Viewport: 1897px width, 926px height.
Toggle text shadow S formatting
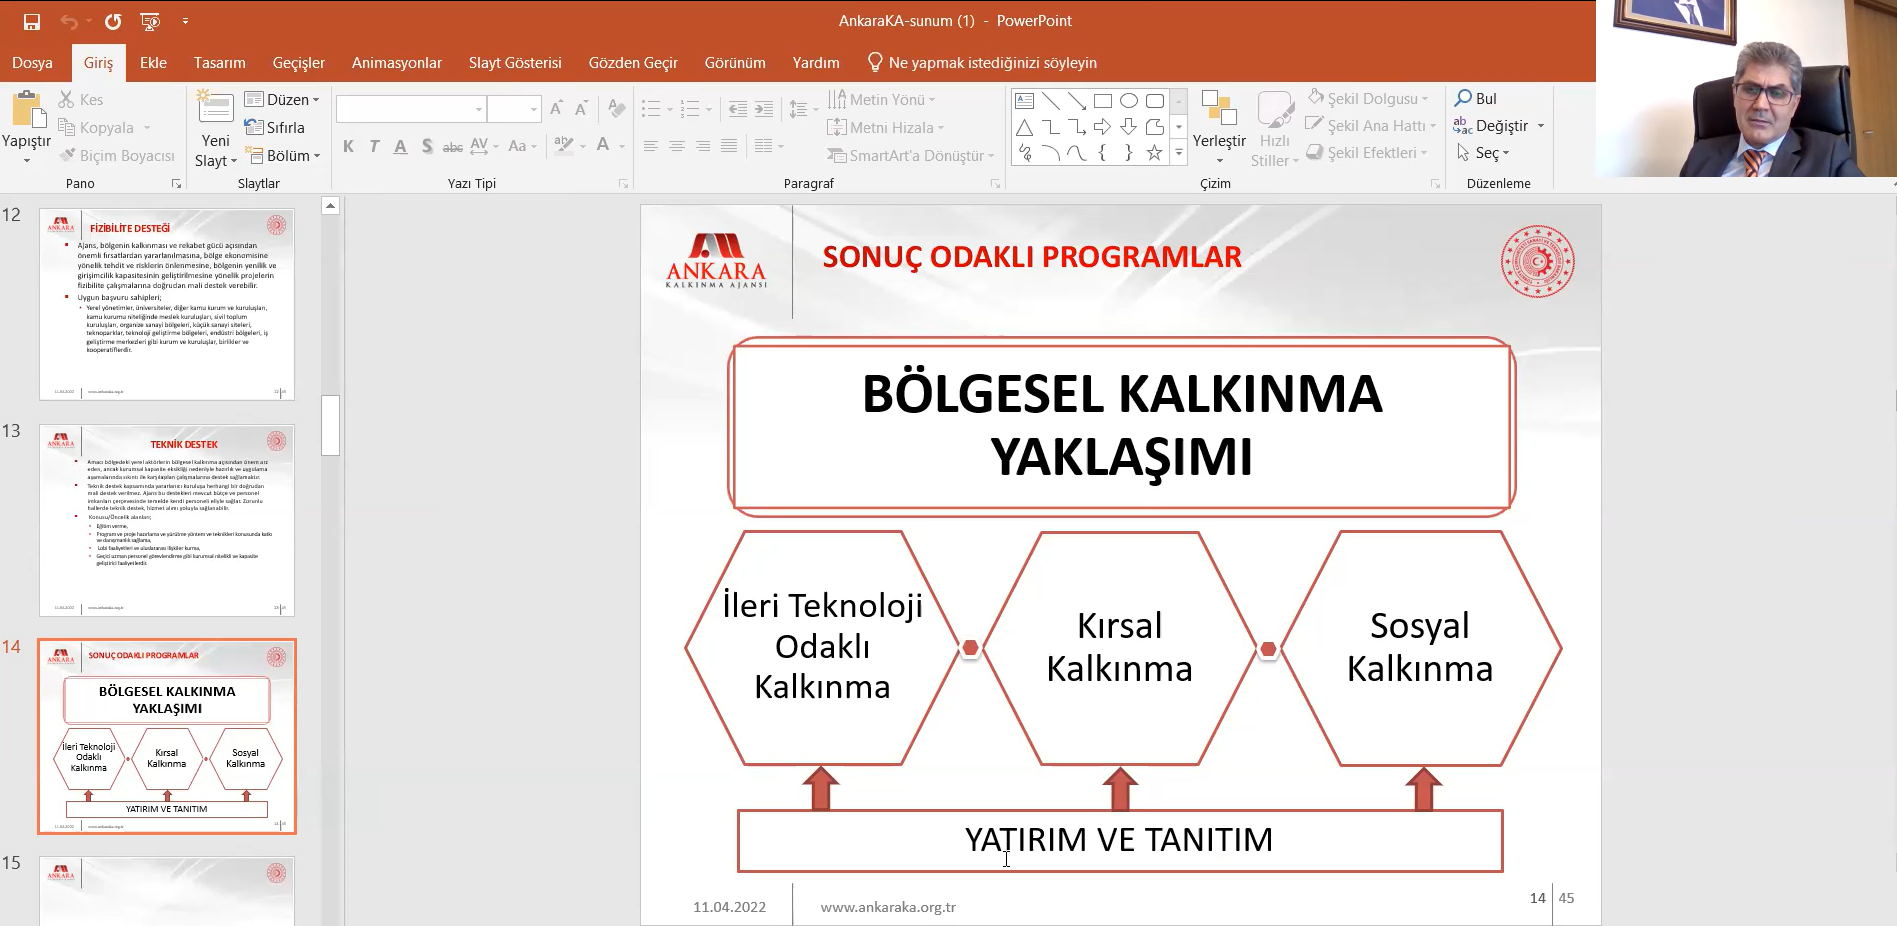[427, 146]
